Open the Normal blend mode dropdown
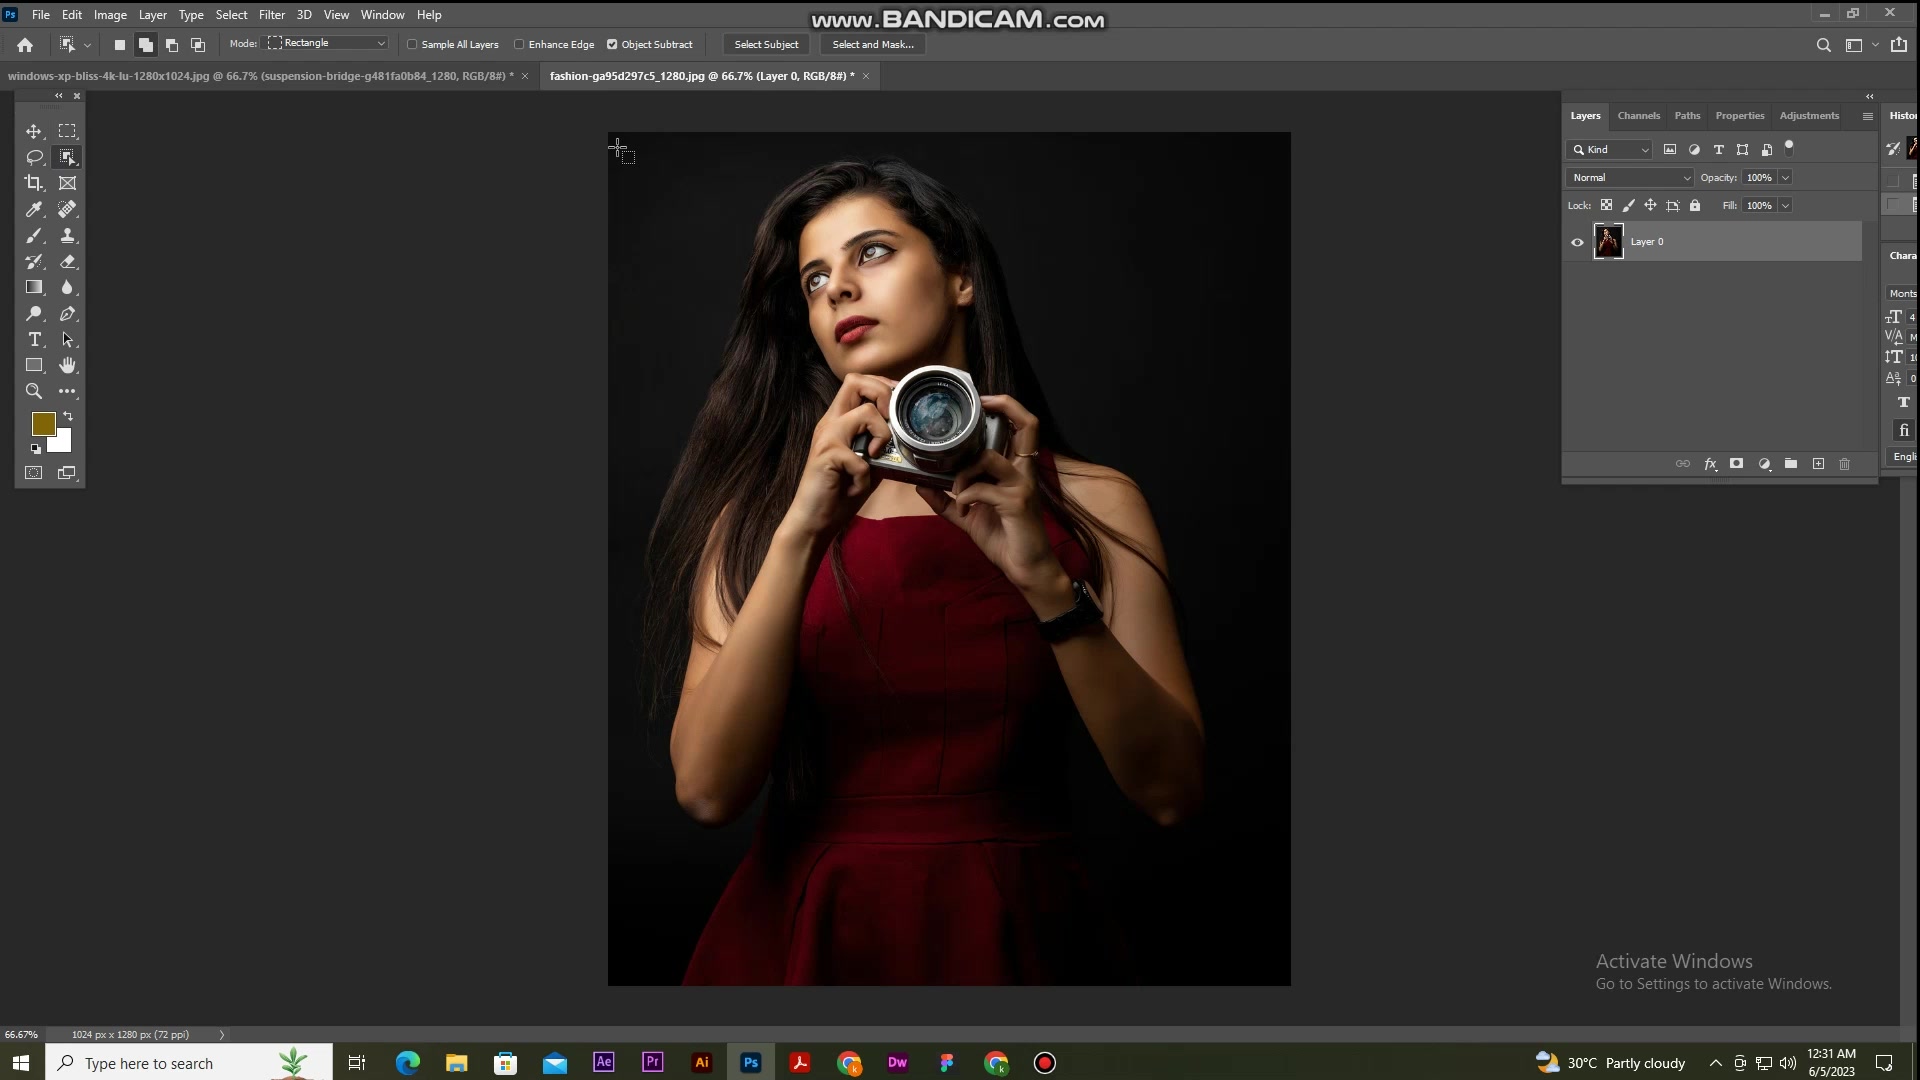The image size is (1920, 1080). point(1630,178)
